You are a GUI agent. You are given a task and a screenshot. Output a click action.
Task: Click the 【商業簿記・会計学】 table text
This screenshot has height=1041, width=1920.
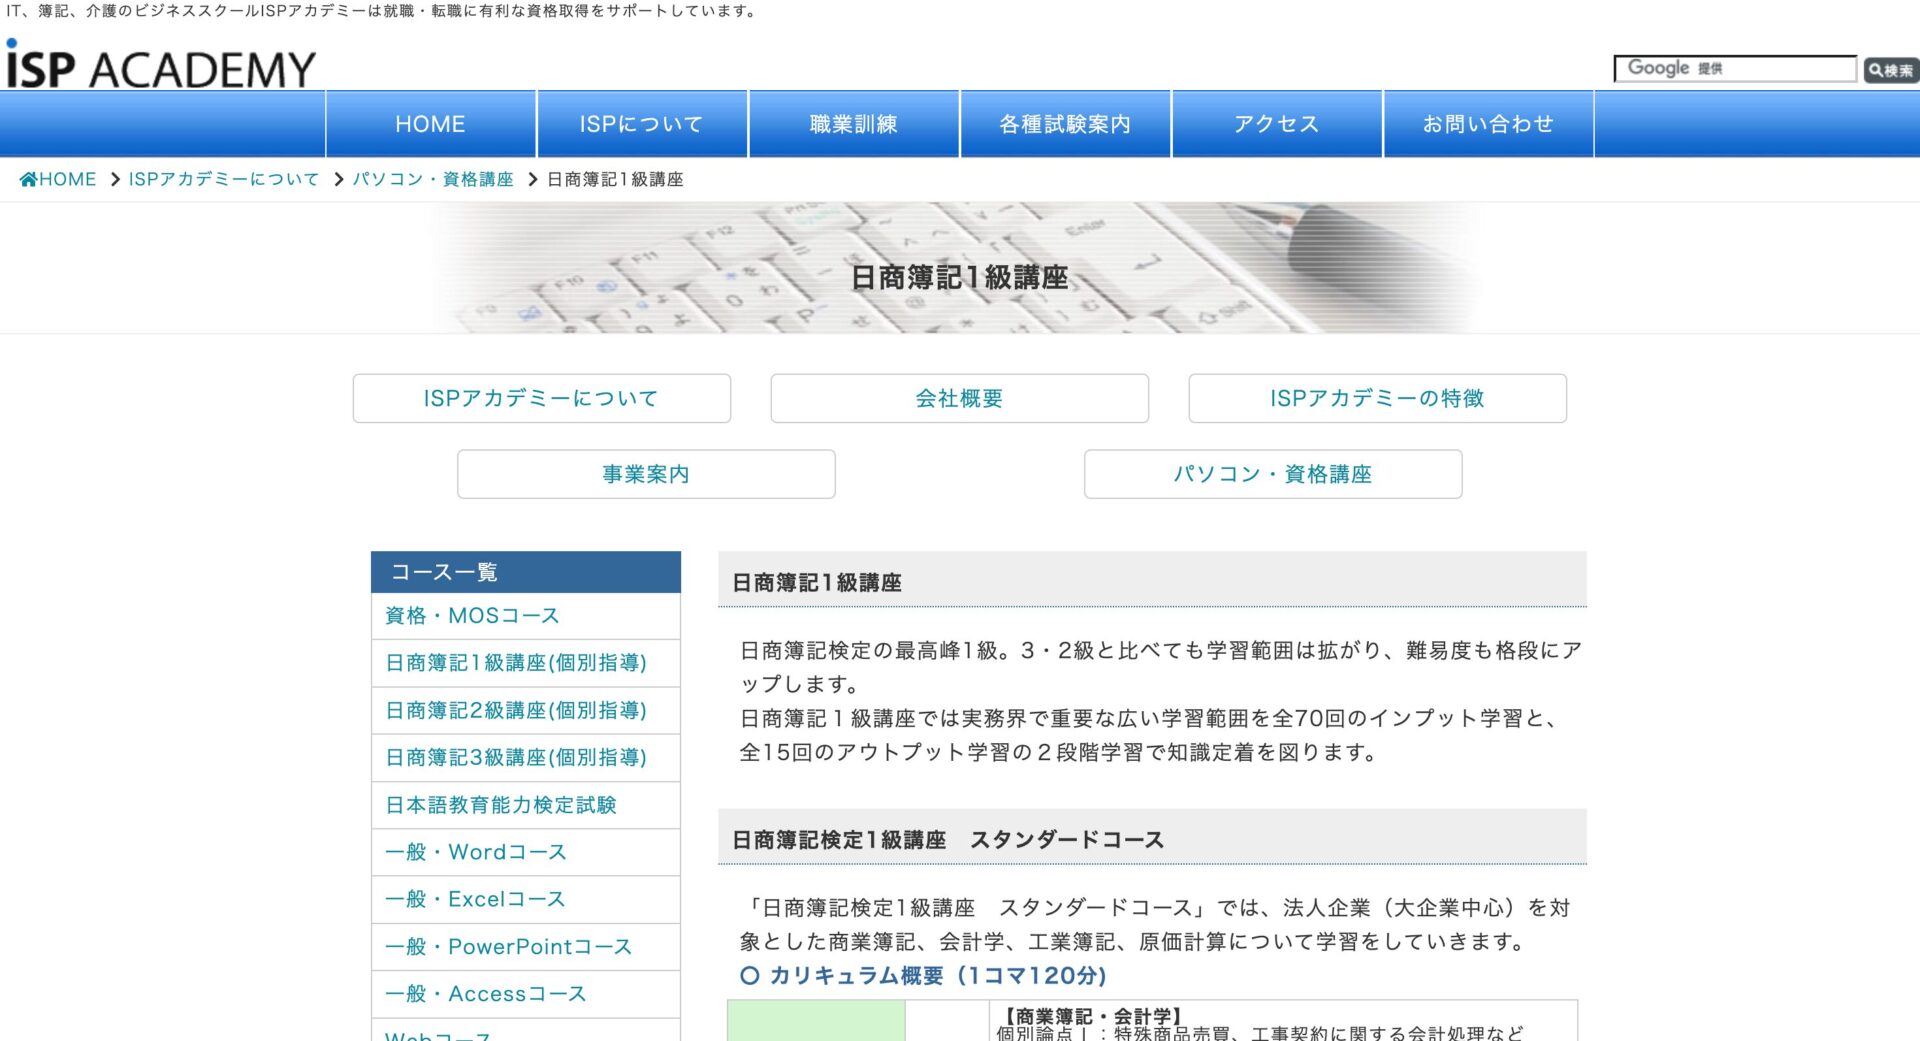click(1093, 1016)
